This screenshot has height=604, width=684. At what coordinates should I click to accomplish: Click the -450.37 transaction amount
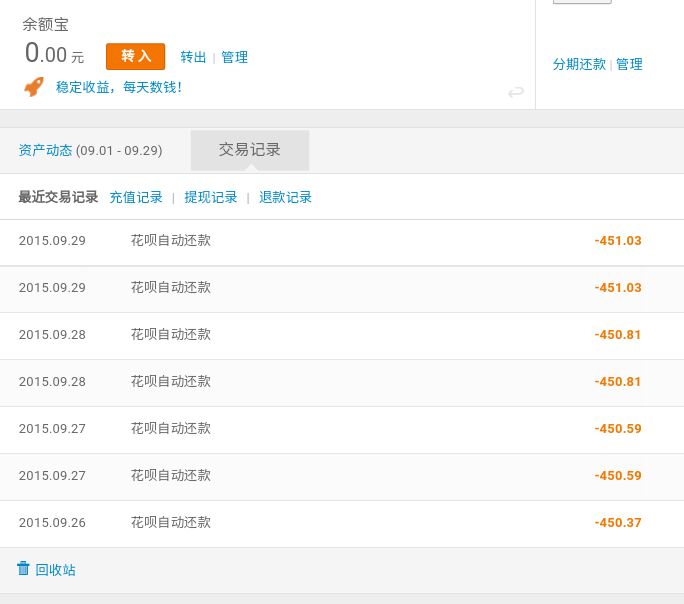coord(618,523)
